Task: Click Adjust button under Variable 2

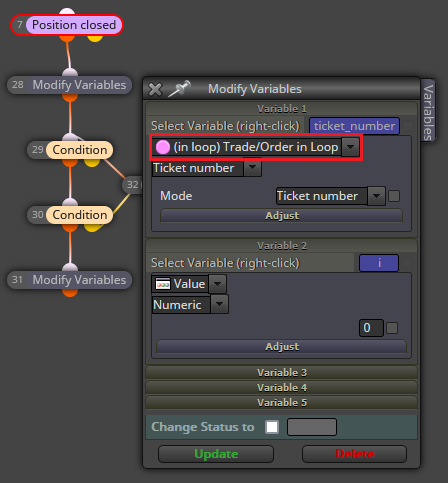Action: click(x=282, y=347)
